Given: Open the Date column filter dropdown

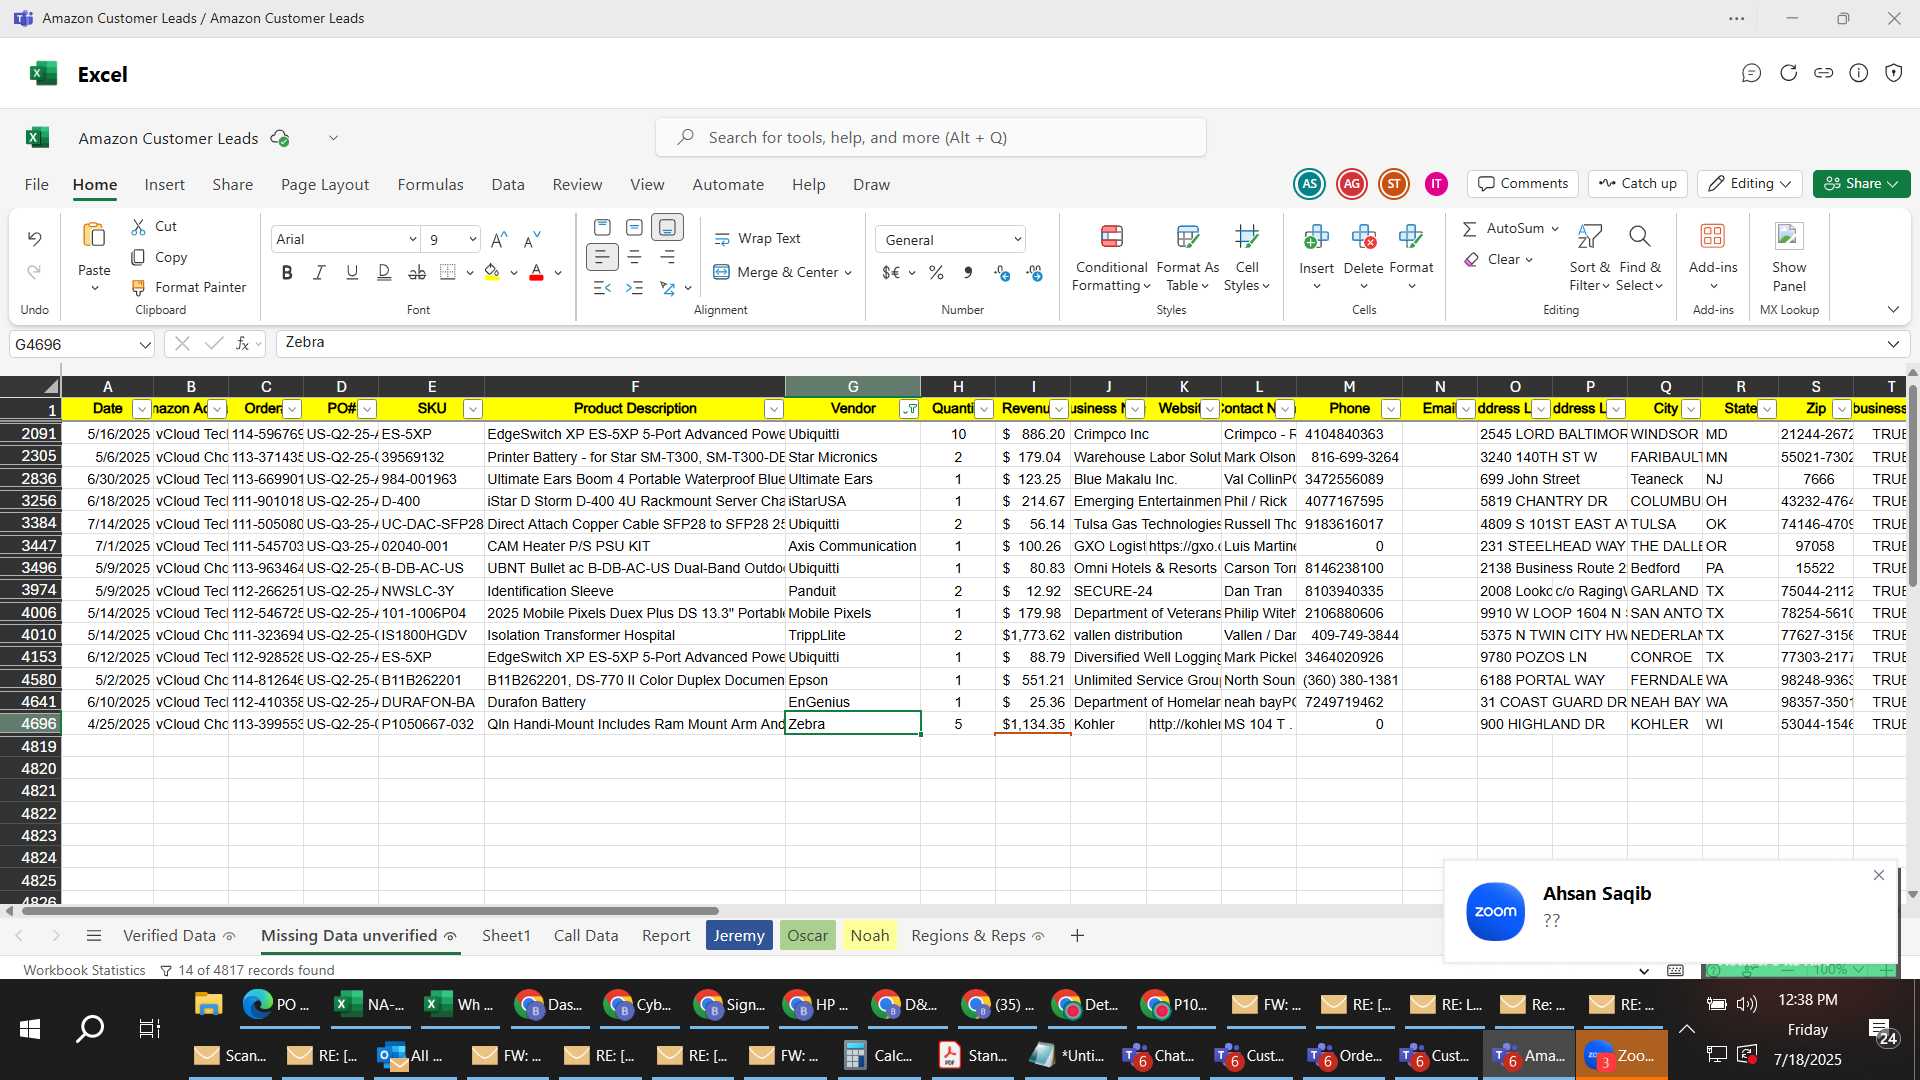Looking at the screenshot, I should 141,409.
